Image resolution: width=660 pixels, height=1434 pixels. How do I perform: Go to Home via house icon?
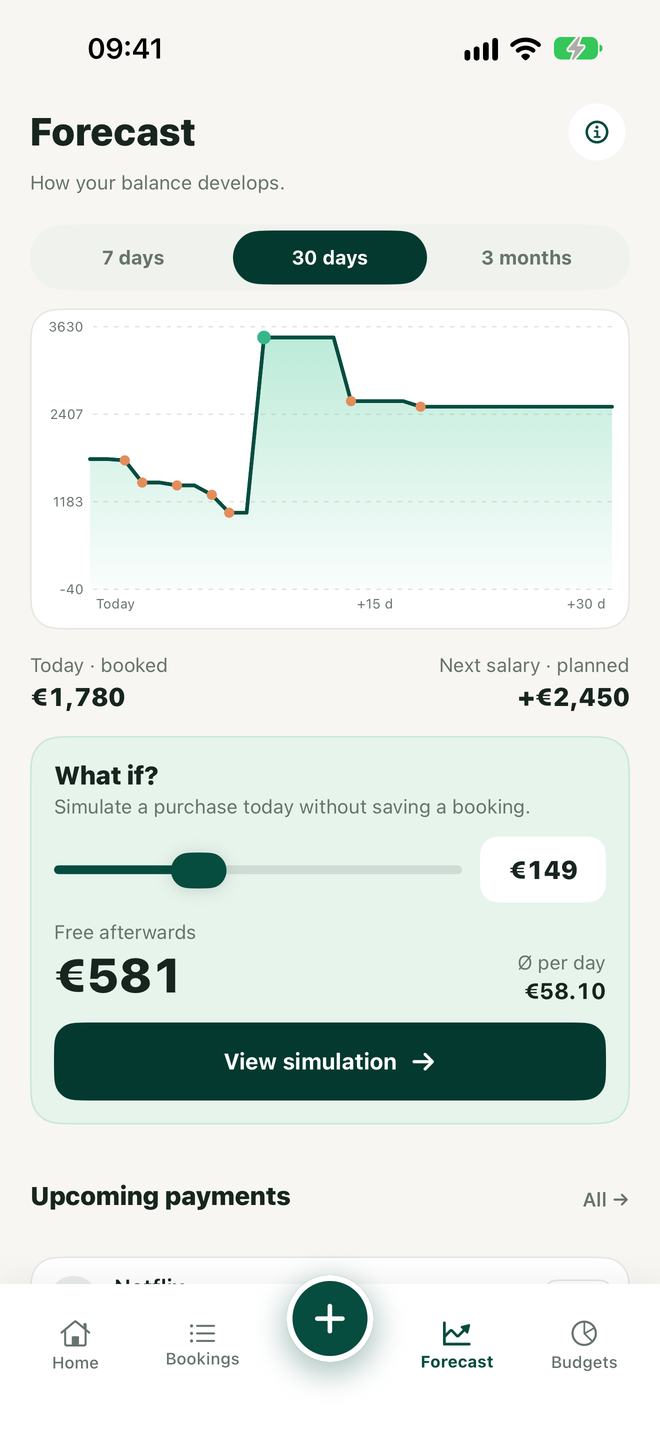click(75, 1333)
